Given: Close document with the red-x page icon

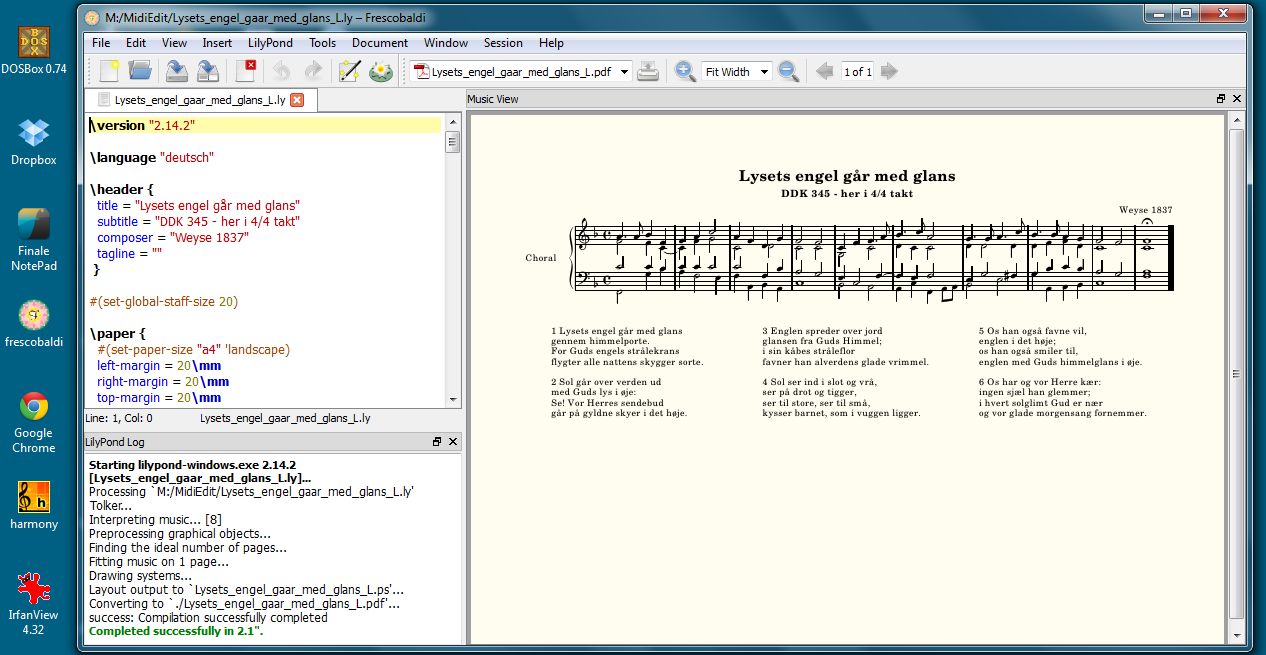Looking at the screenshot, I should coord(245,71).
